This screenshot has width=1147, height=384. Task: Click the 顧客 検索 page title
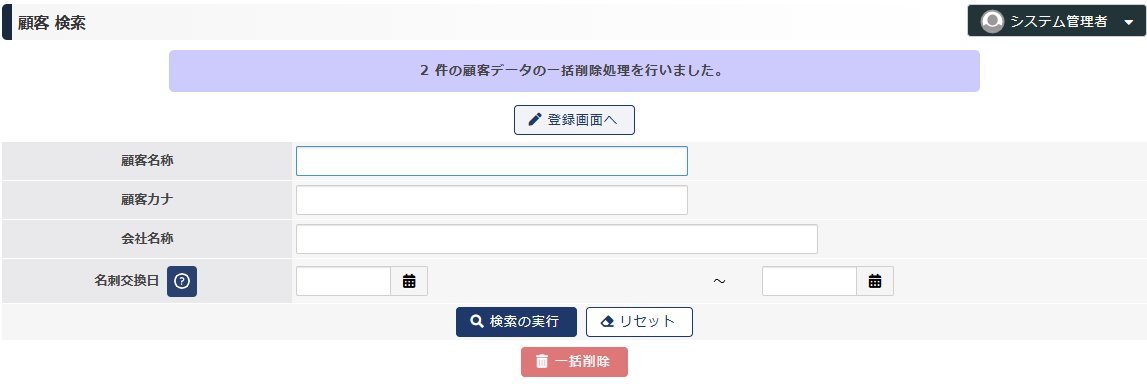[x=52, y=23]
